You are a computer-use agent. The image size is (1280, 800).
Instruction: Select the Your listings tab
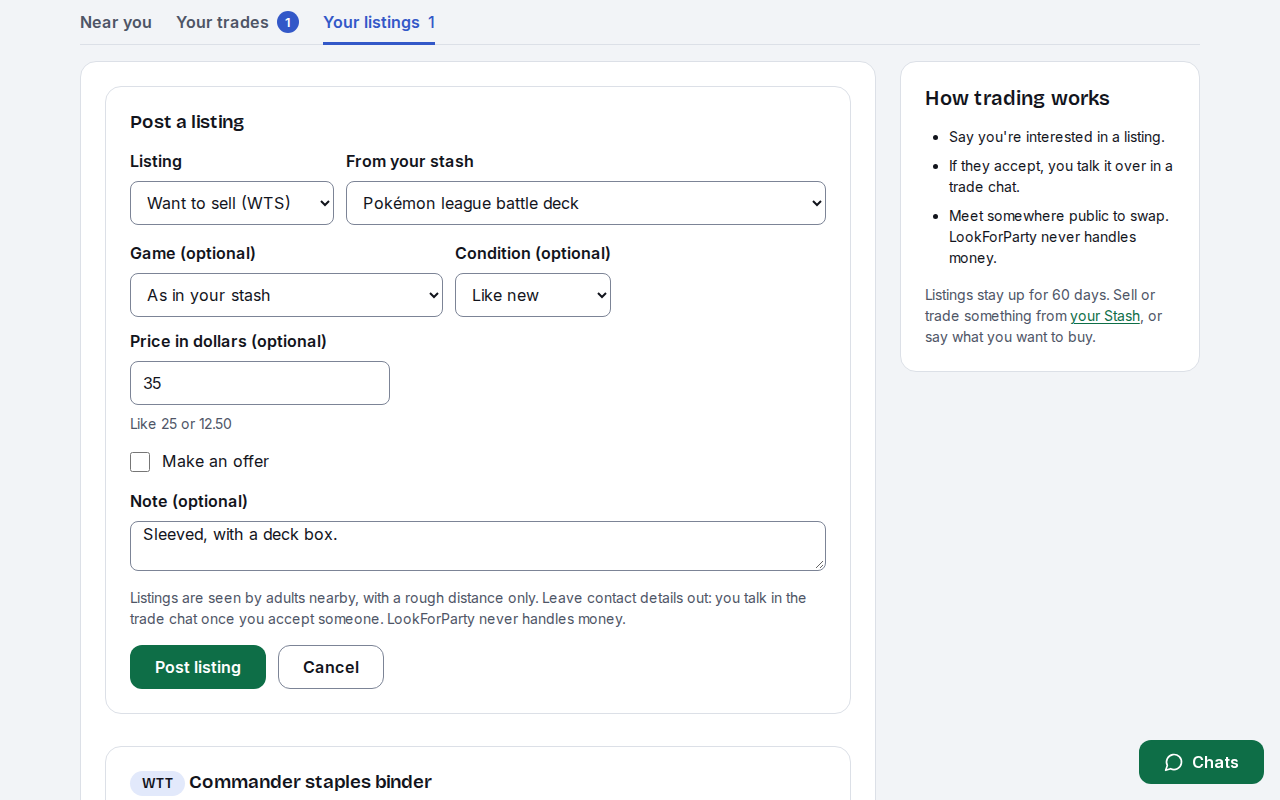(379, 22)
